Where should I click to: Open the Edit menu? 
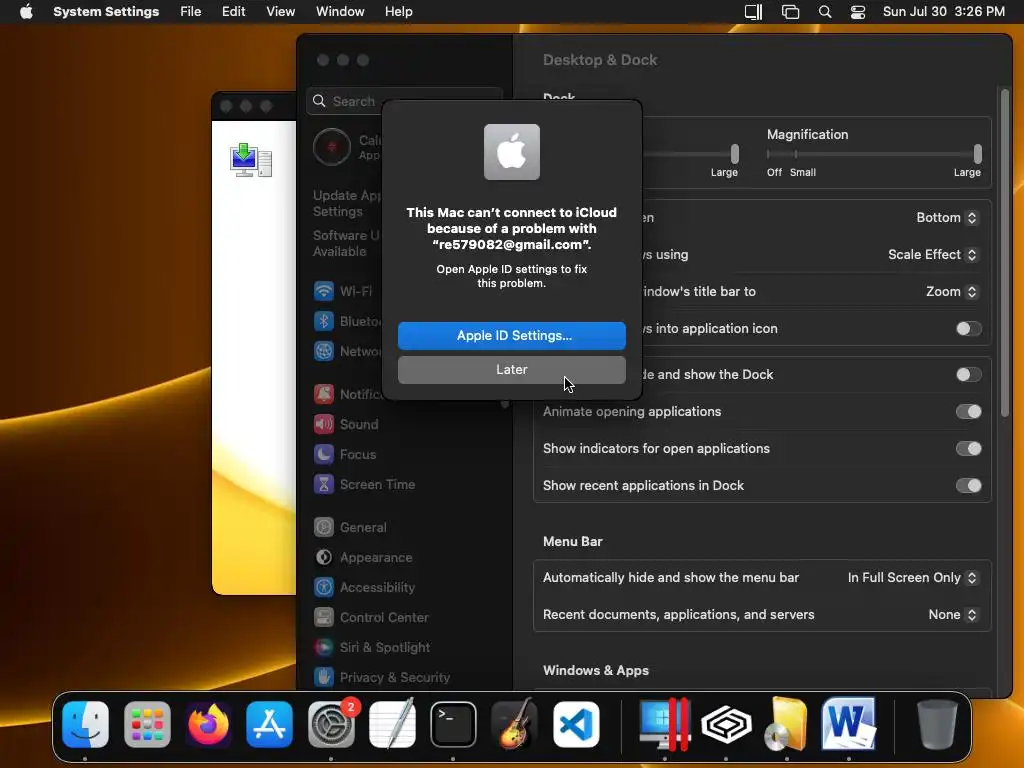click(x=233, y=12)
